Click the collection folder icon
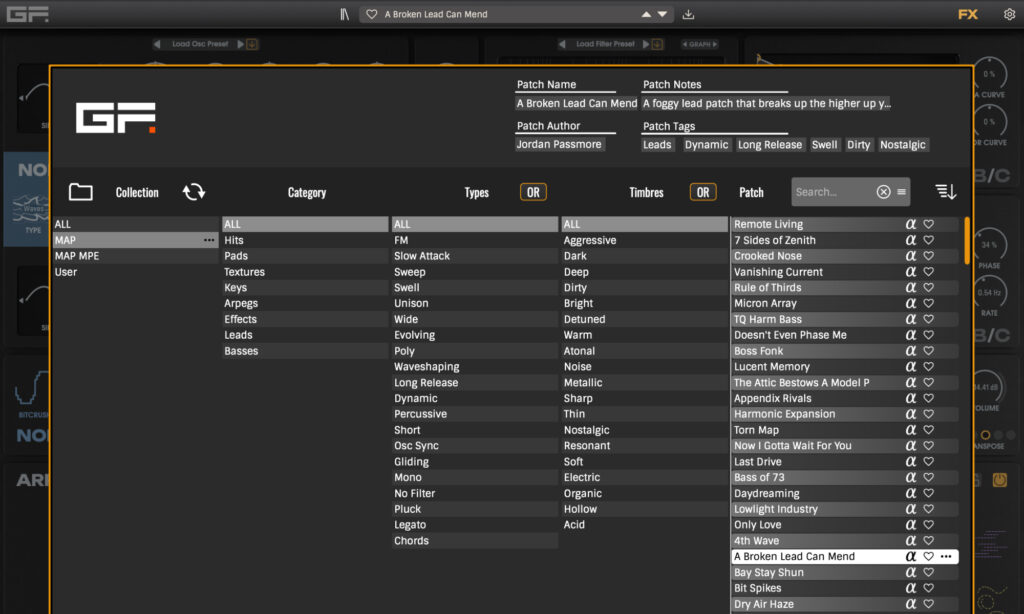 click(80, 192)
